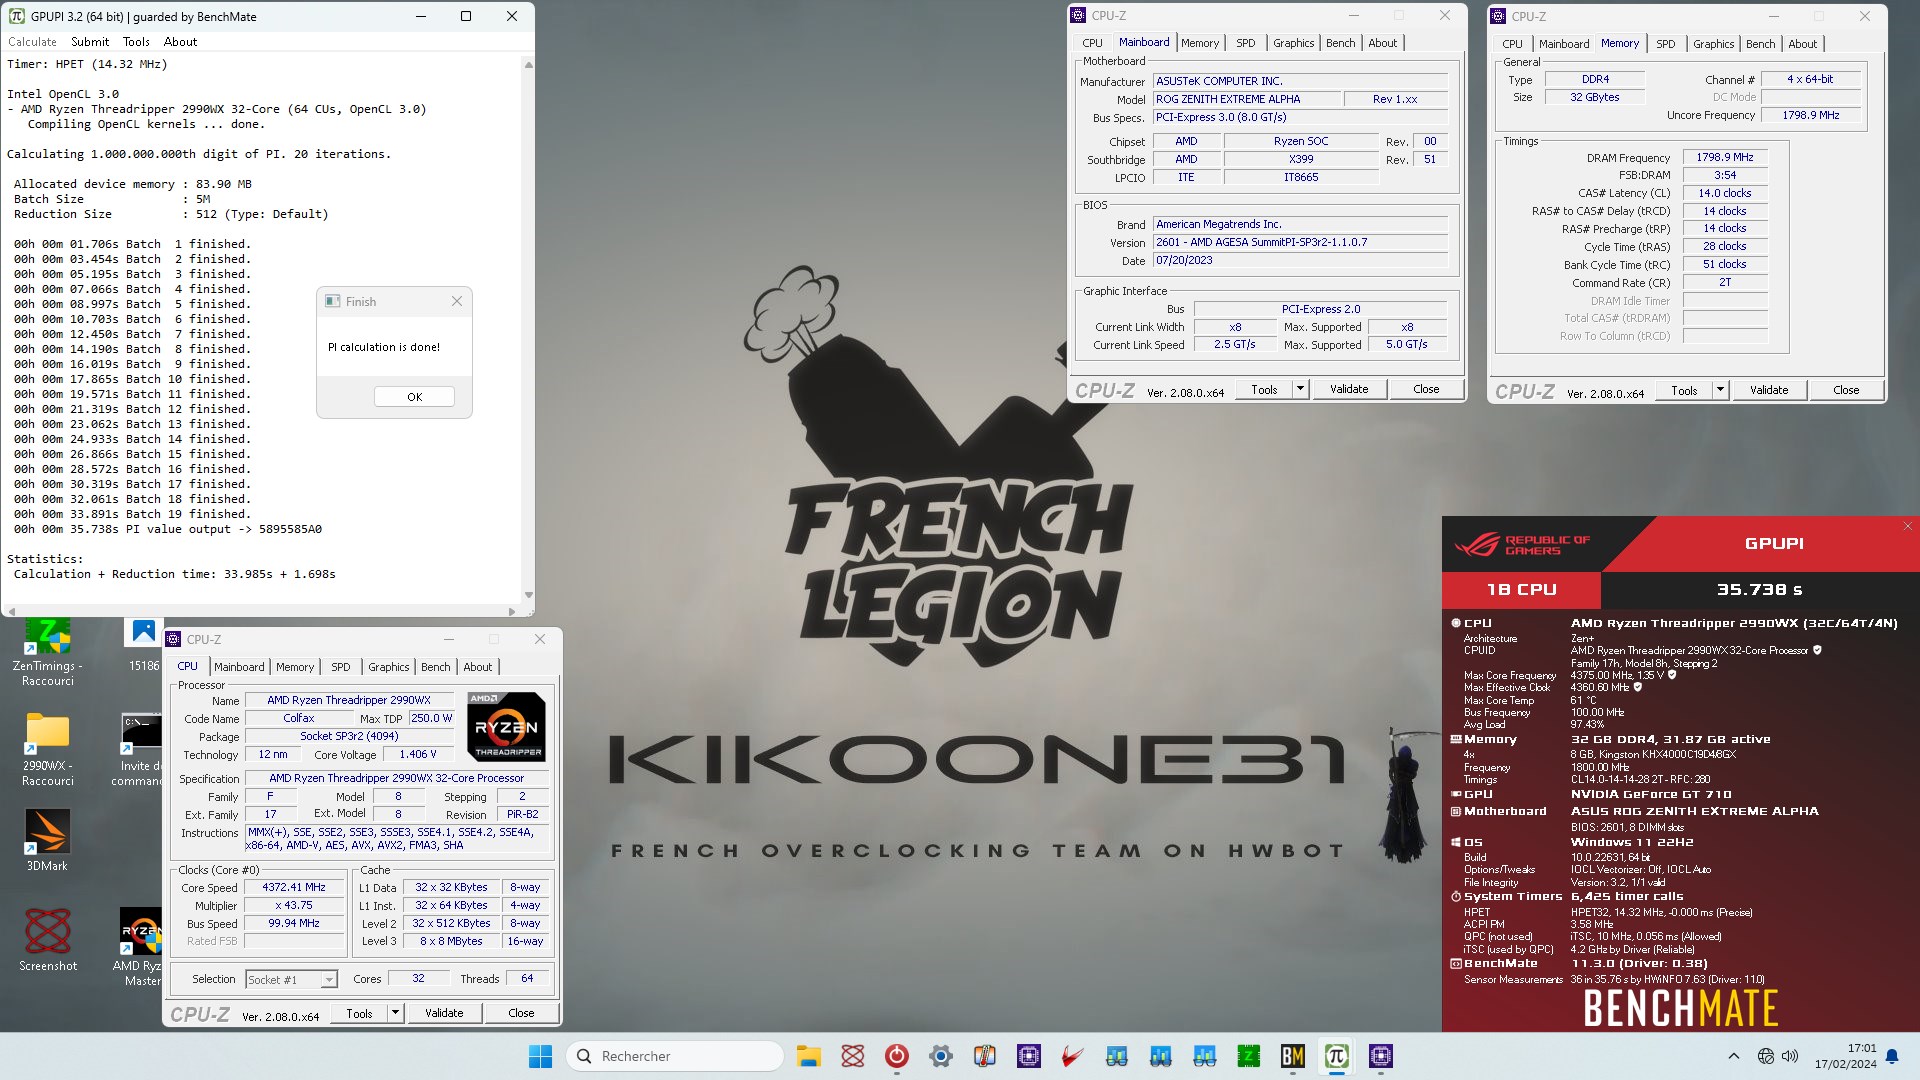This screenshot has height=1080, width=1920.
Task: Expand the Selection Socket #1 combo box
Action: pyautogui.click(x=292, y=980)
